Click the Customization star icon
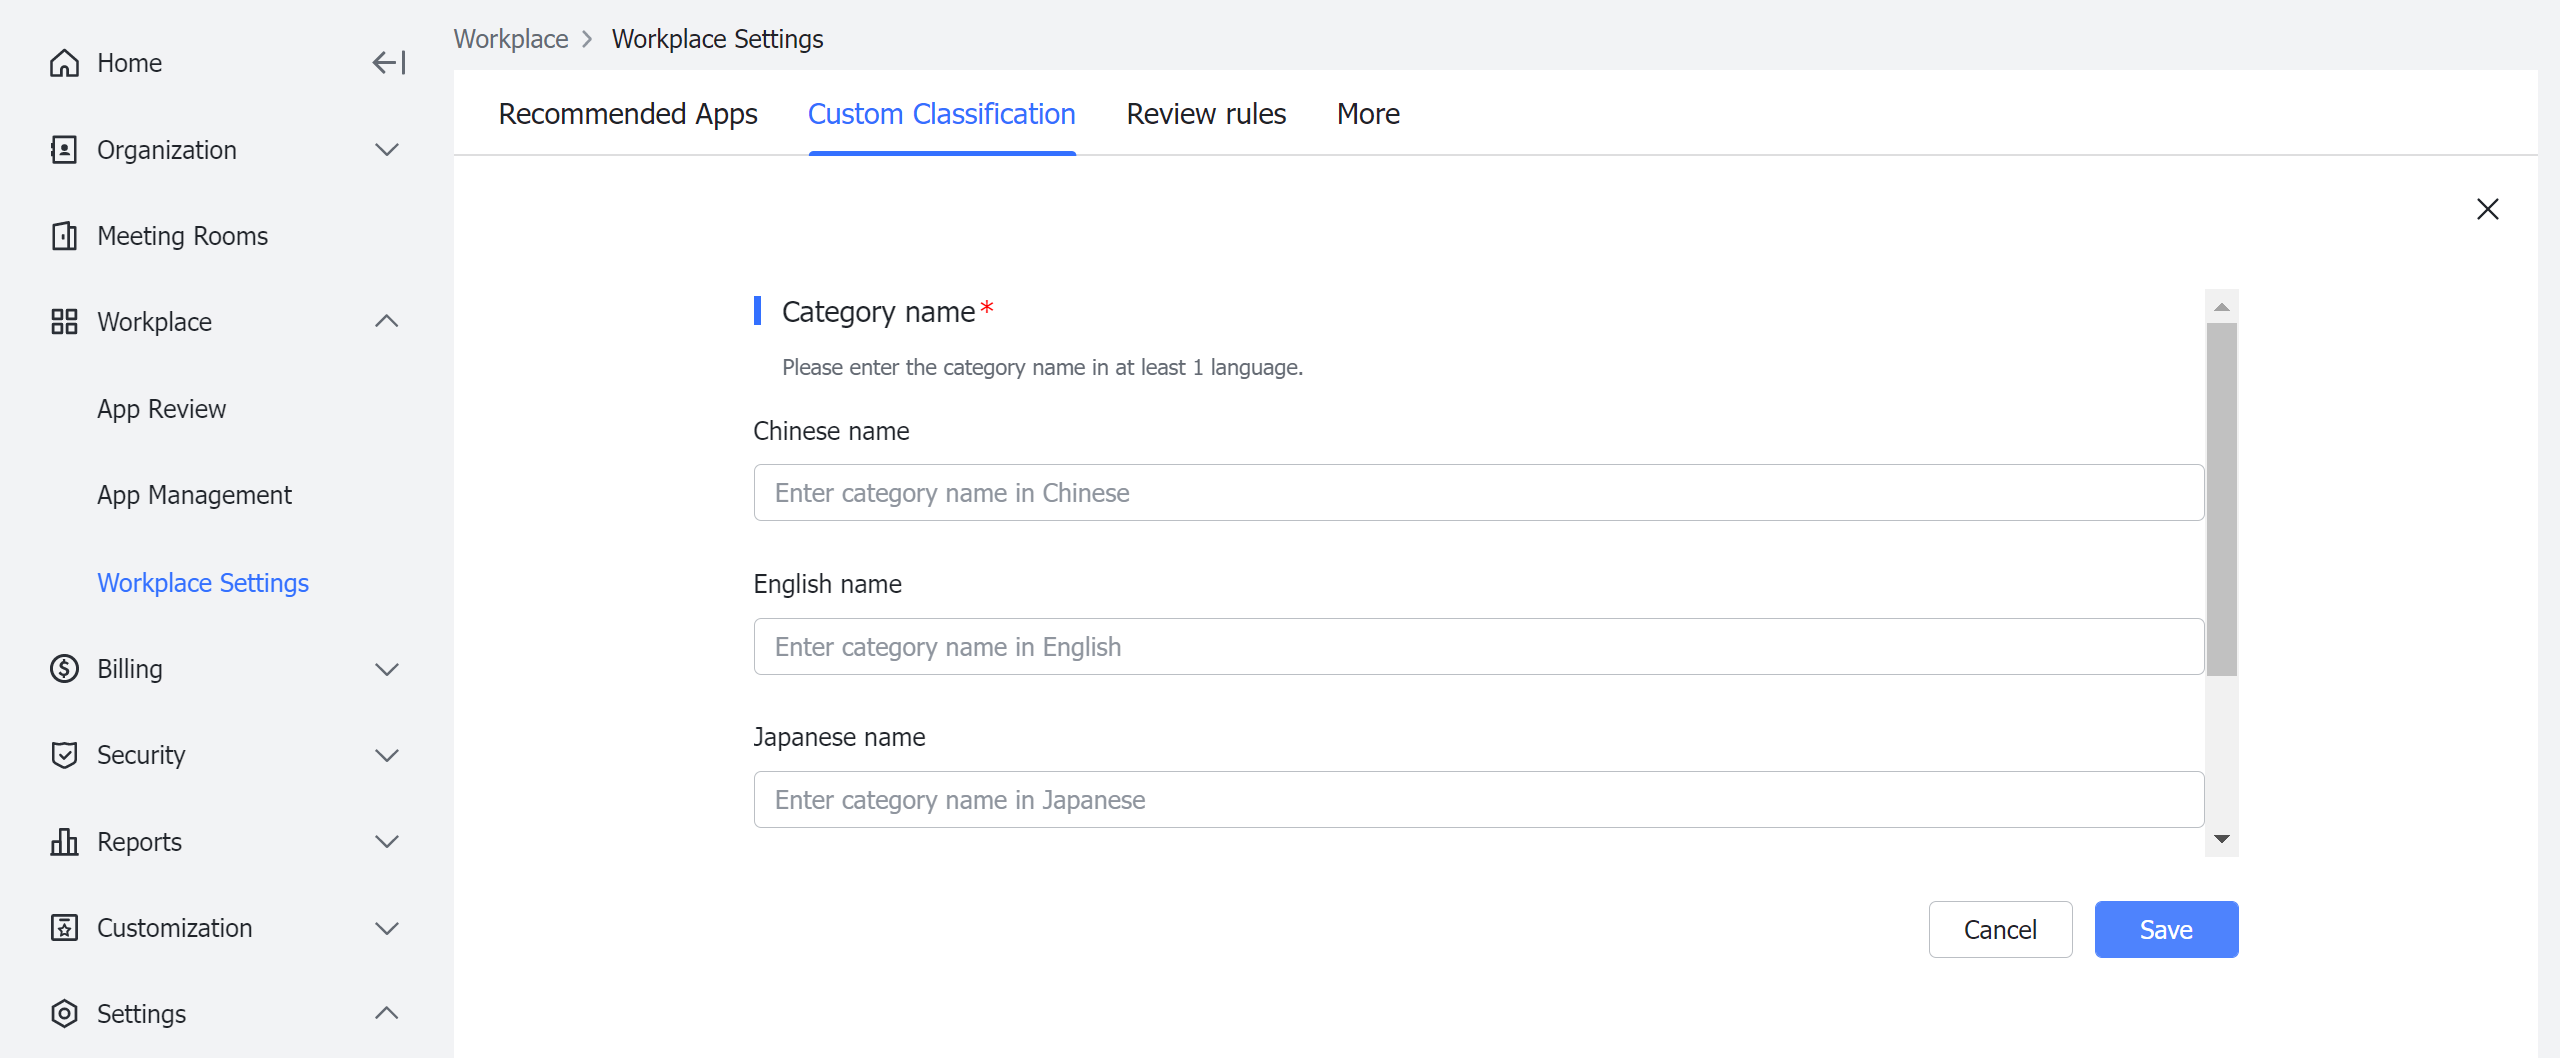This screenshot has height=1058, width=2560. pos(64,928)
